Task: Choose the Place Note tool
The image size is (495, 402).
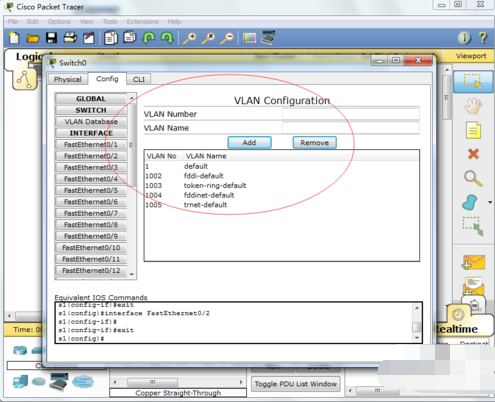Action: (473, 130)
